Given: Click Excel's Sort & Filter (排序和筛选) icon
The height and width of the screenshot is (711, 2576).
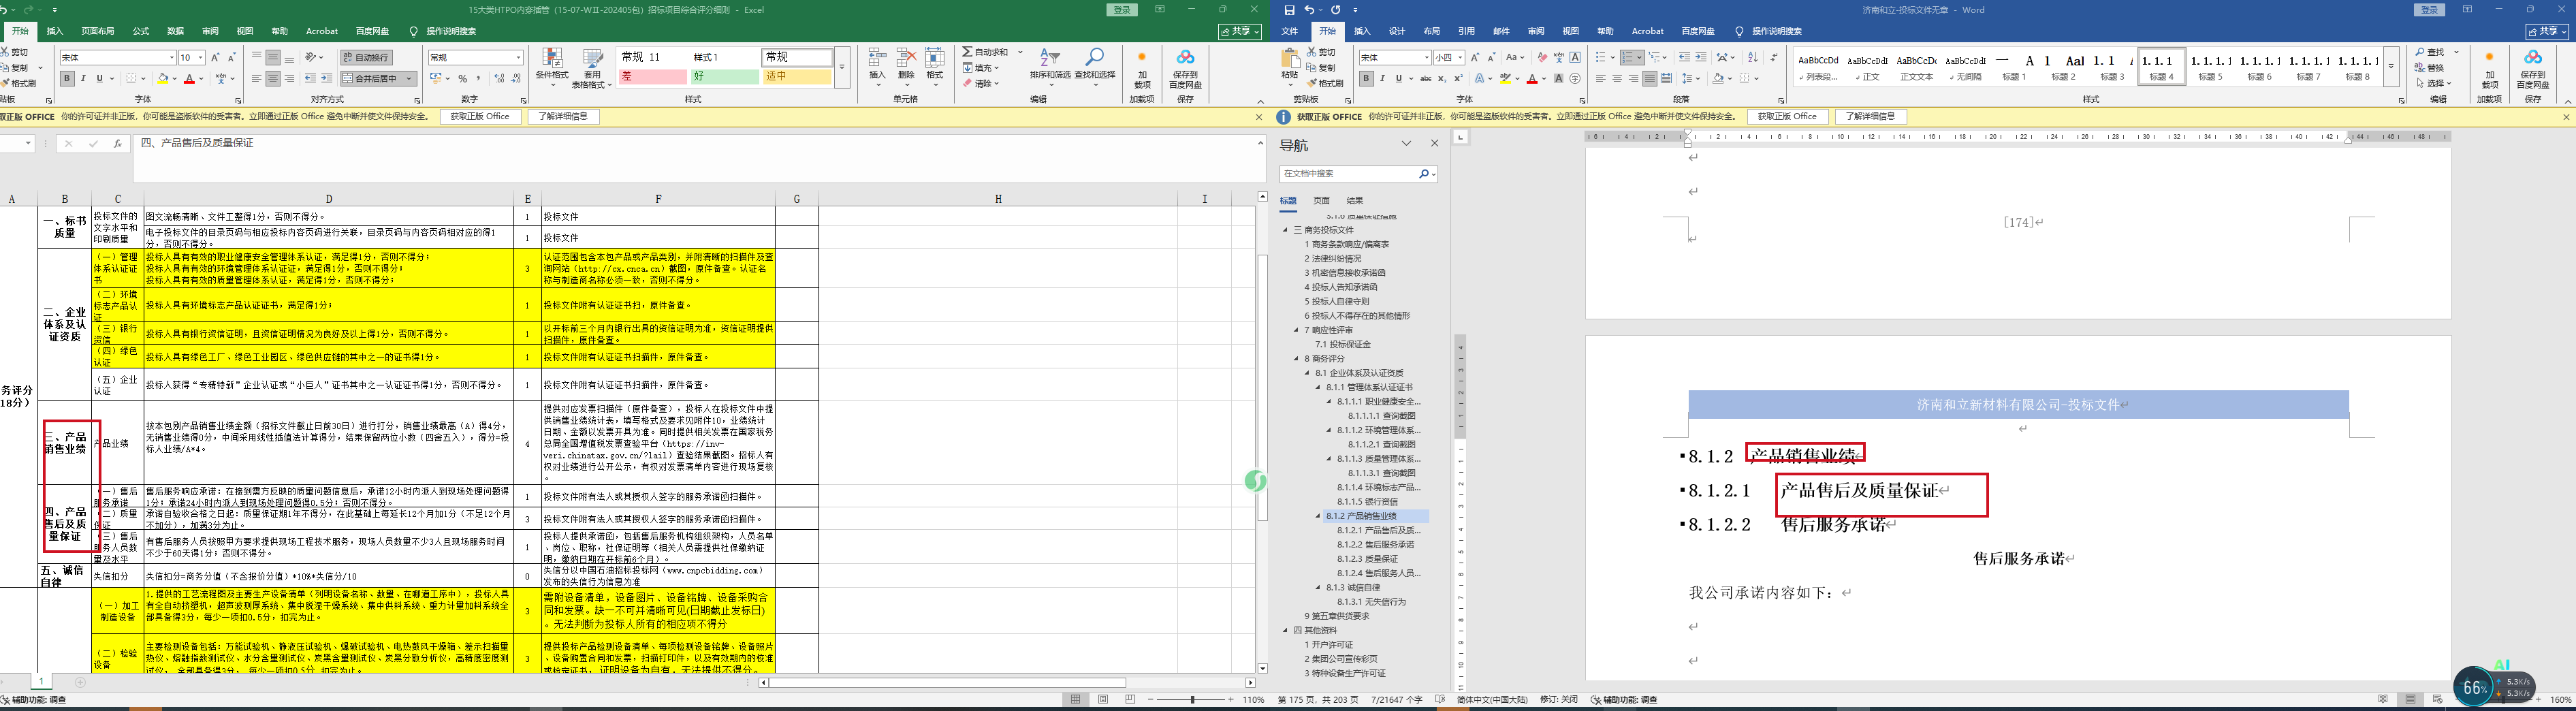Looking at the screenshot, I should pos(1049,63).
